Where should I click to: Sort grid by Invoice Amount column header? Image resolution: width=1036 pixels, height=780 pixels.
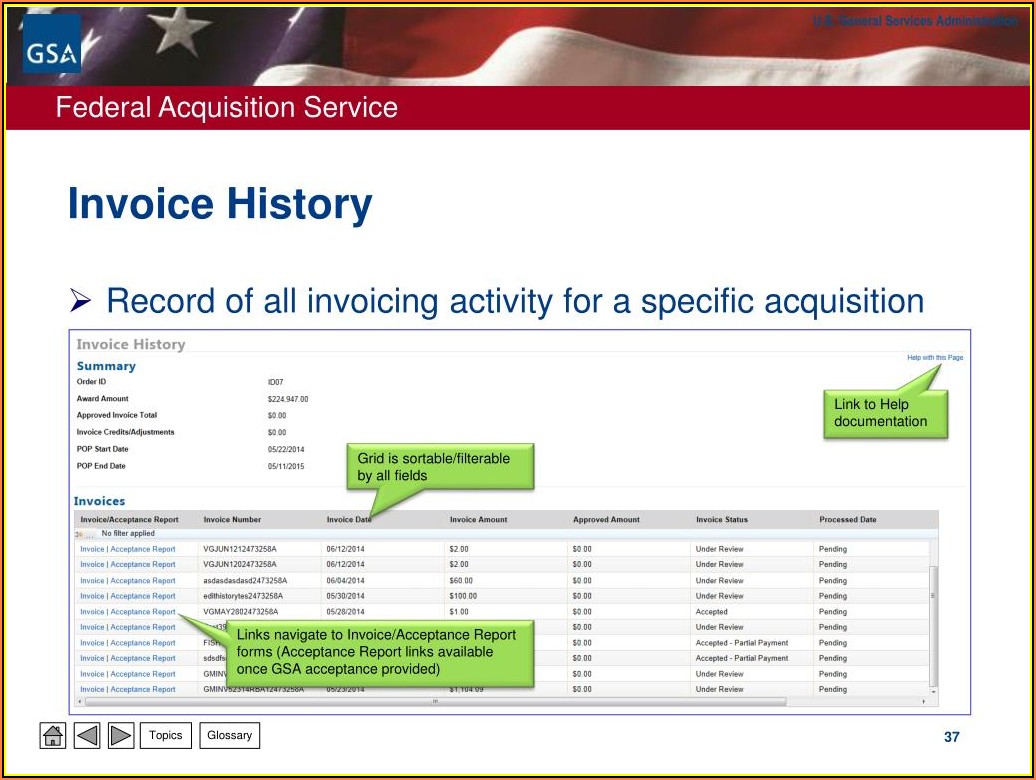478,520
